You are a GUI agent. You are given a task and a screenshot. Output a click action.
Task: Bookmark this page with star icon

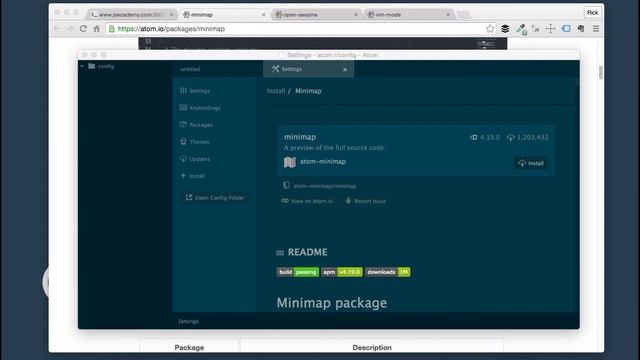[490, 29]
